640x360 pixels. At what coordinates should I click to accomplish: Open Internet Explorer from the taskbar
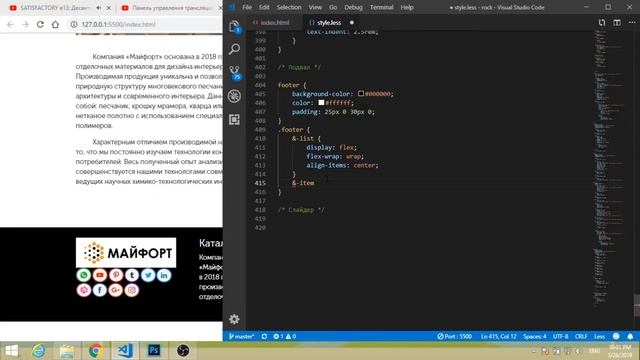pos(39,351)
